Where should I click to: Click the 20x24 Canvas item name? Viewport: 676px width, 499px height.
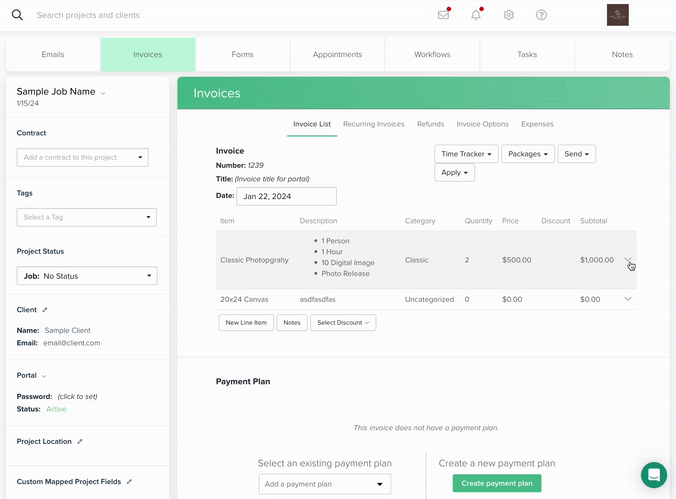[x=244, y=299]
